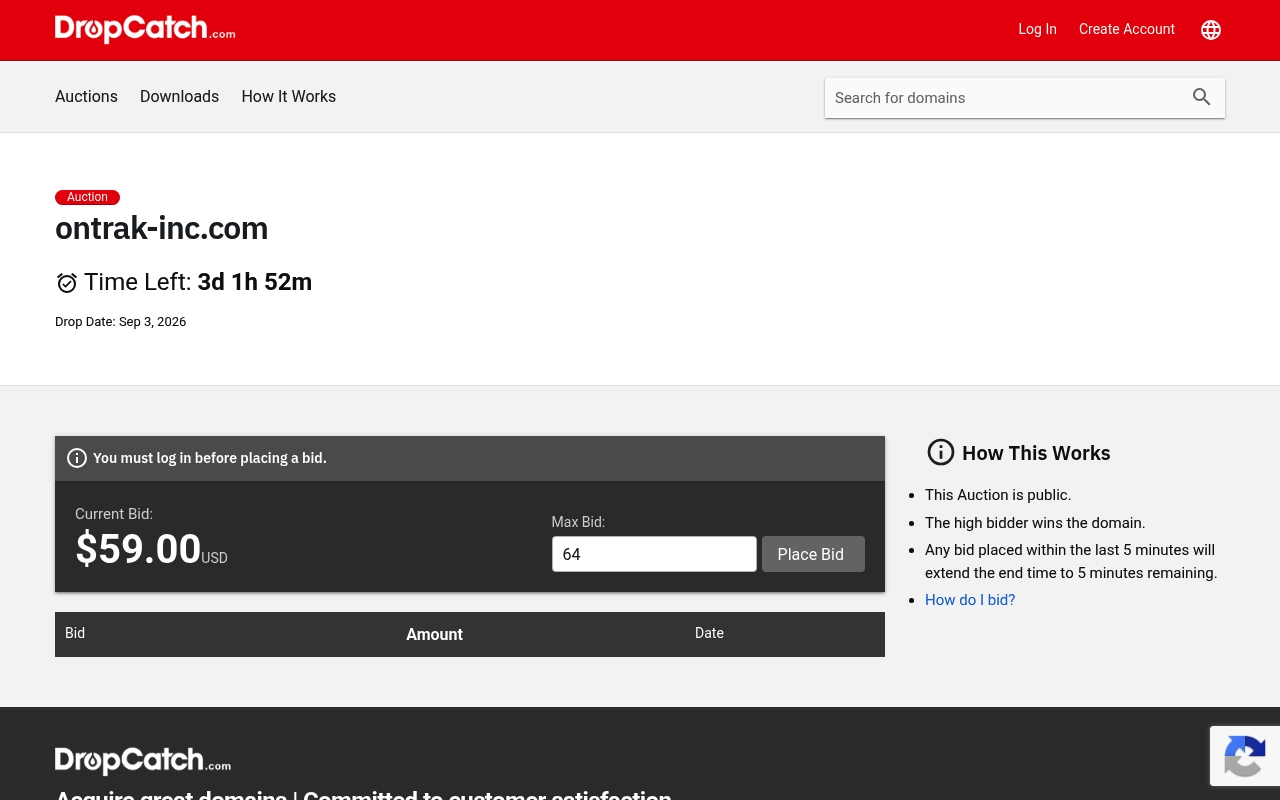Screen dimensions: 1280x800
Task: Open How It Works page
Action: pyautogui.click(x=288, y=96)
